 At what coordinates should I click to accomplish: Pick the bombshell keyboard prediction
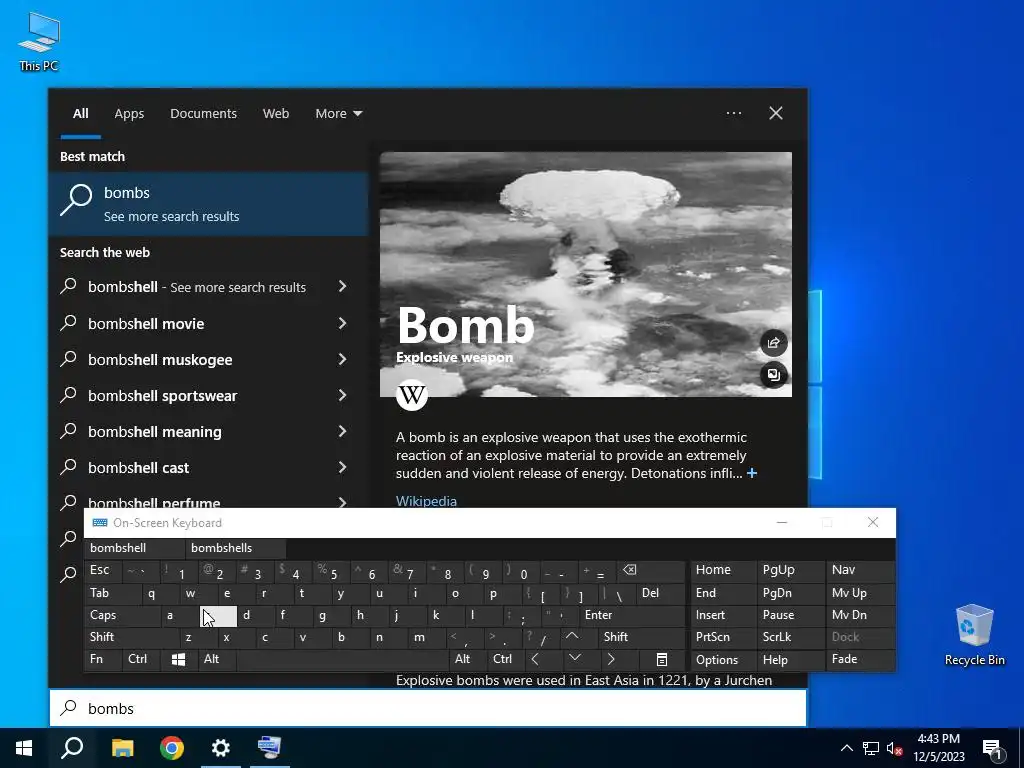(135, 548)
